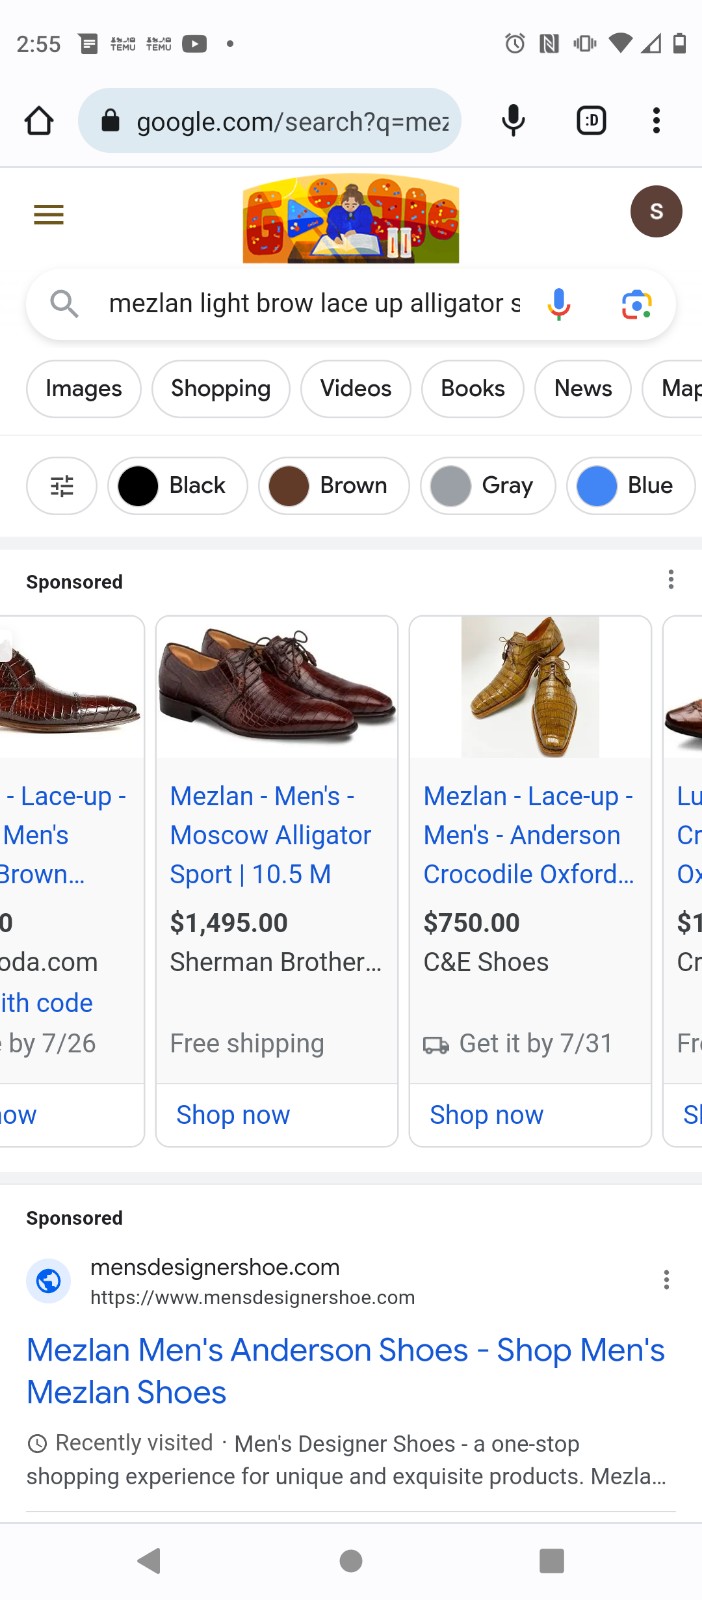Toggle the Gray color filter chip
This screenshot has width=702, height=1600.
tap(488, 486)
